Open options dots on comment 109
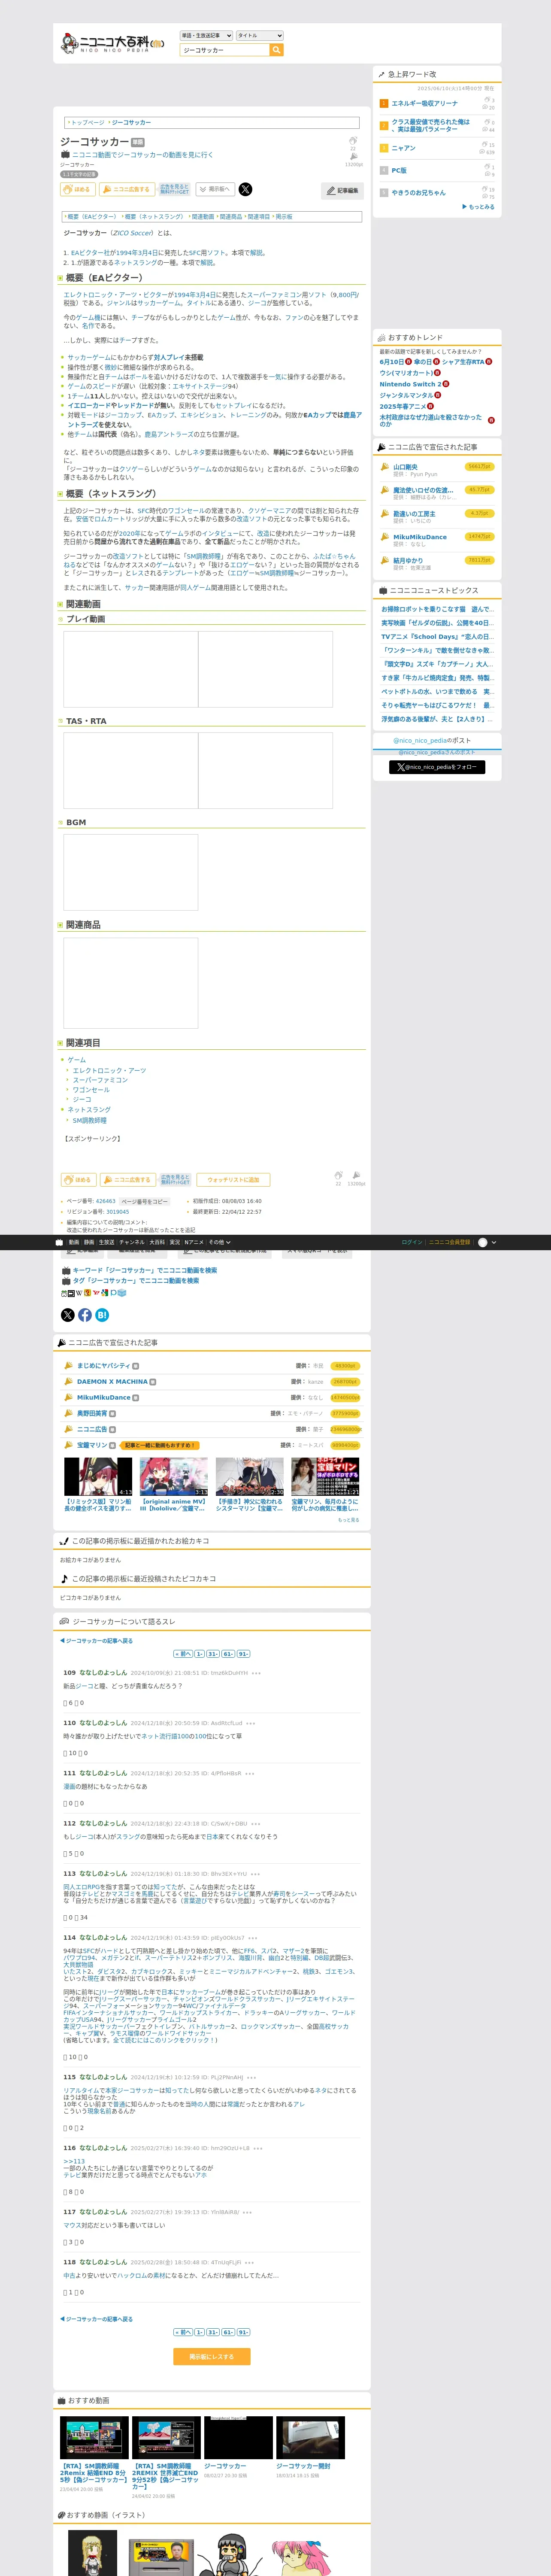Image resolution: width=551 pixels, height=2576 pixels. point(256,1673)
